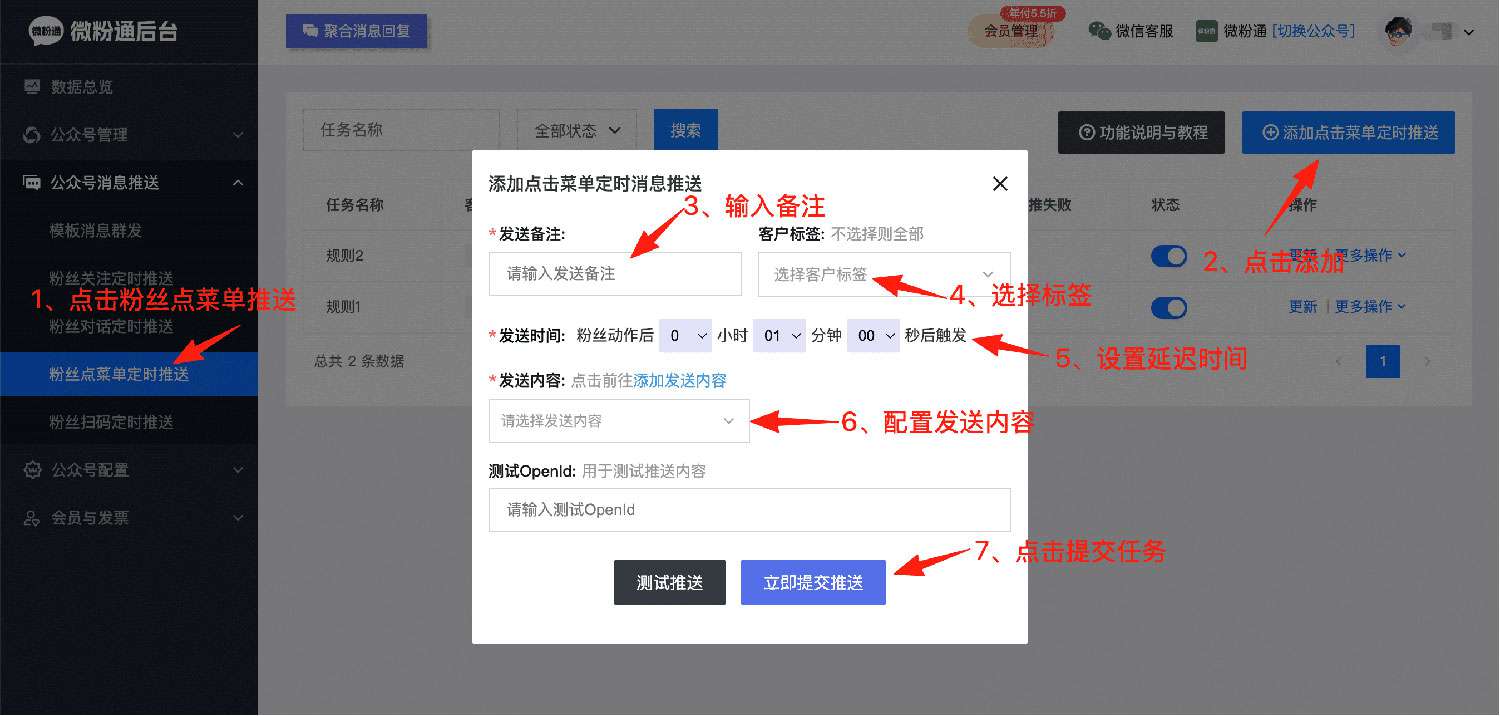Open the hours dropdown showing 0
The height and width of the screenshot is (716, 1500).
pos(685,336)
